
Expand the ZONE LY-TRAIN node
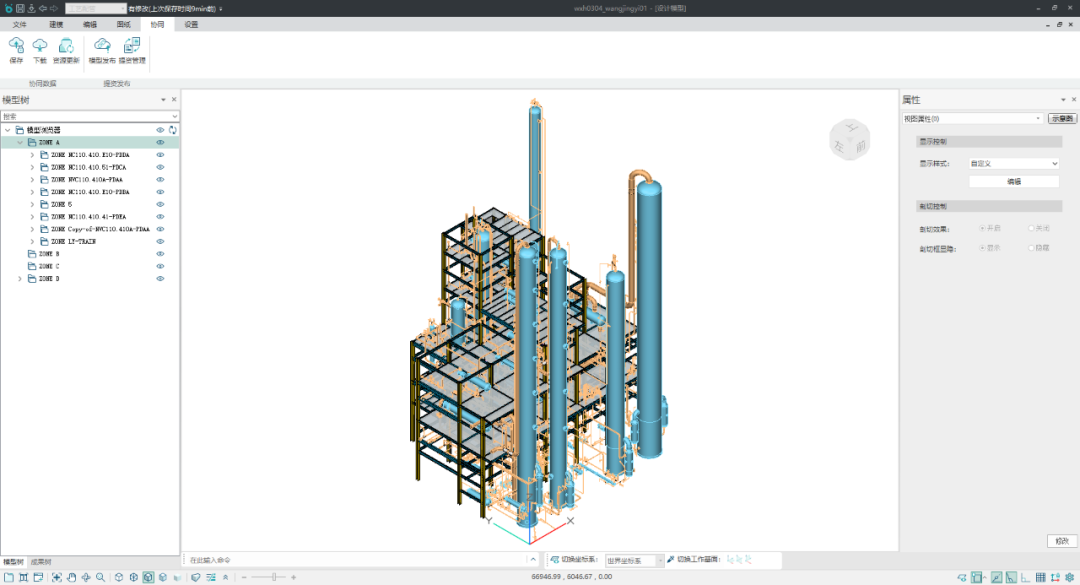click(32, 242)
